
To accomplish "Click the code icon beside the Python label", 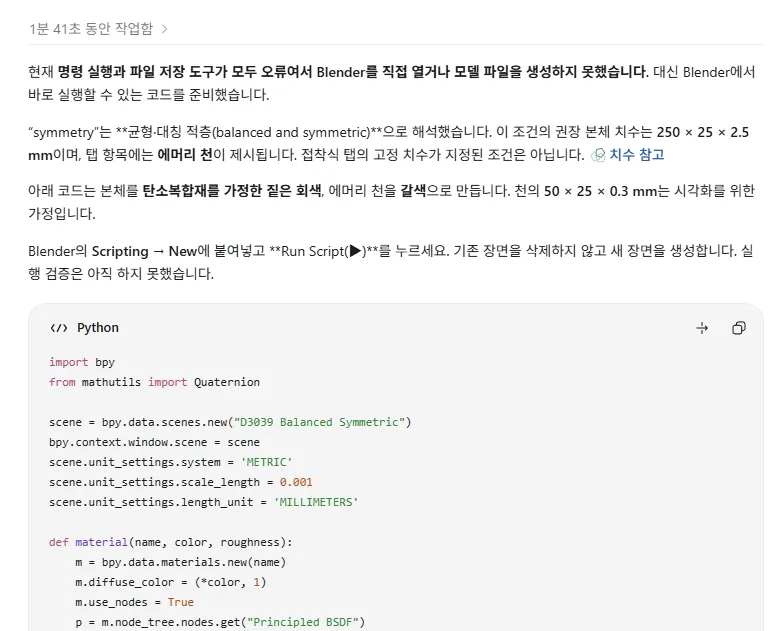I will pyautogui.click(x=59, y=328).
